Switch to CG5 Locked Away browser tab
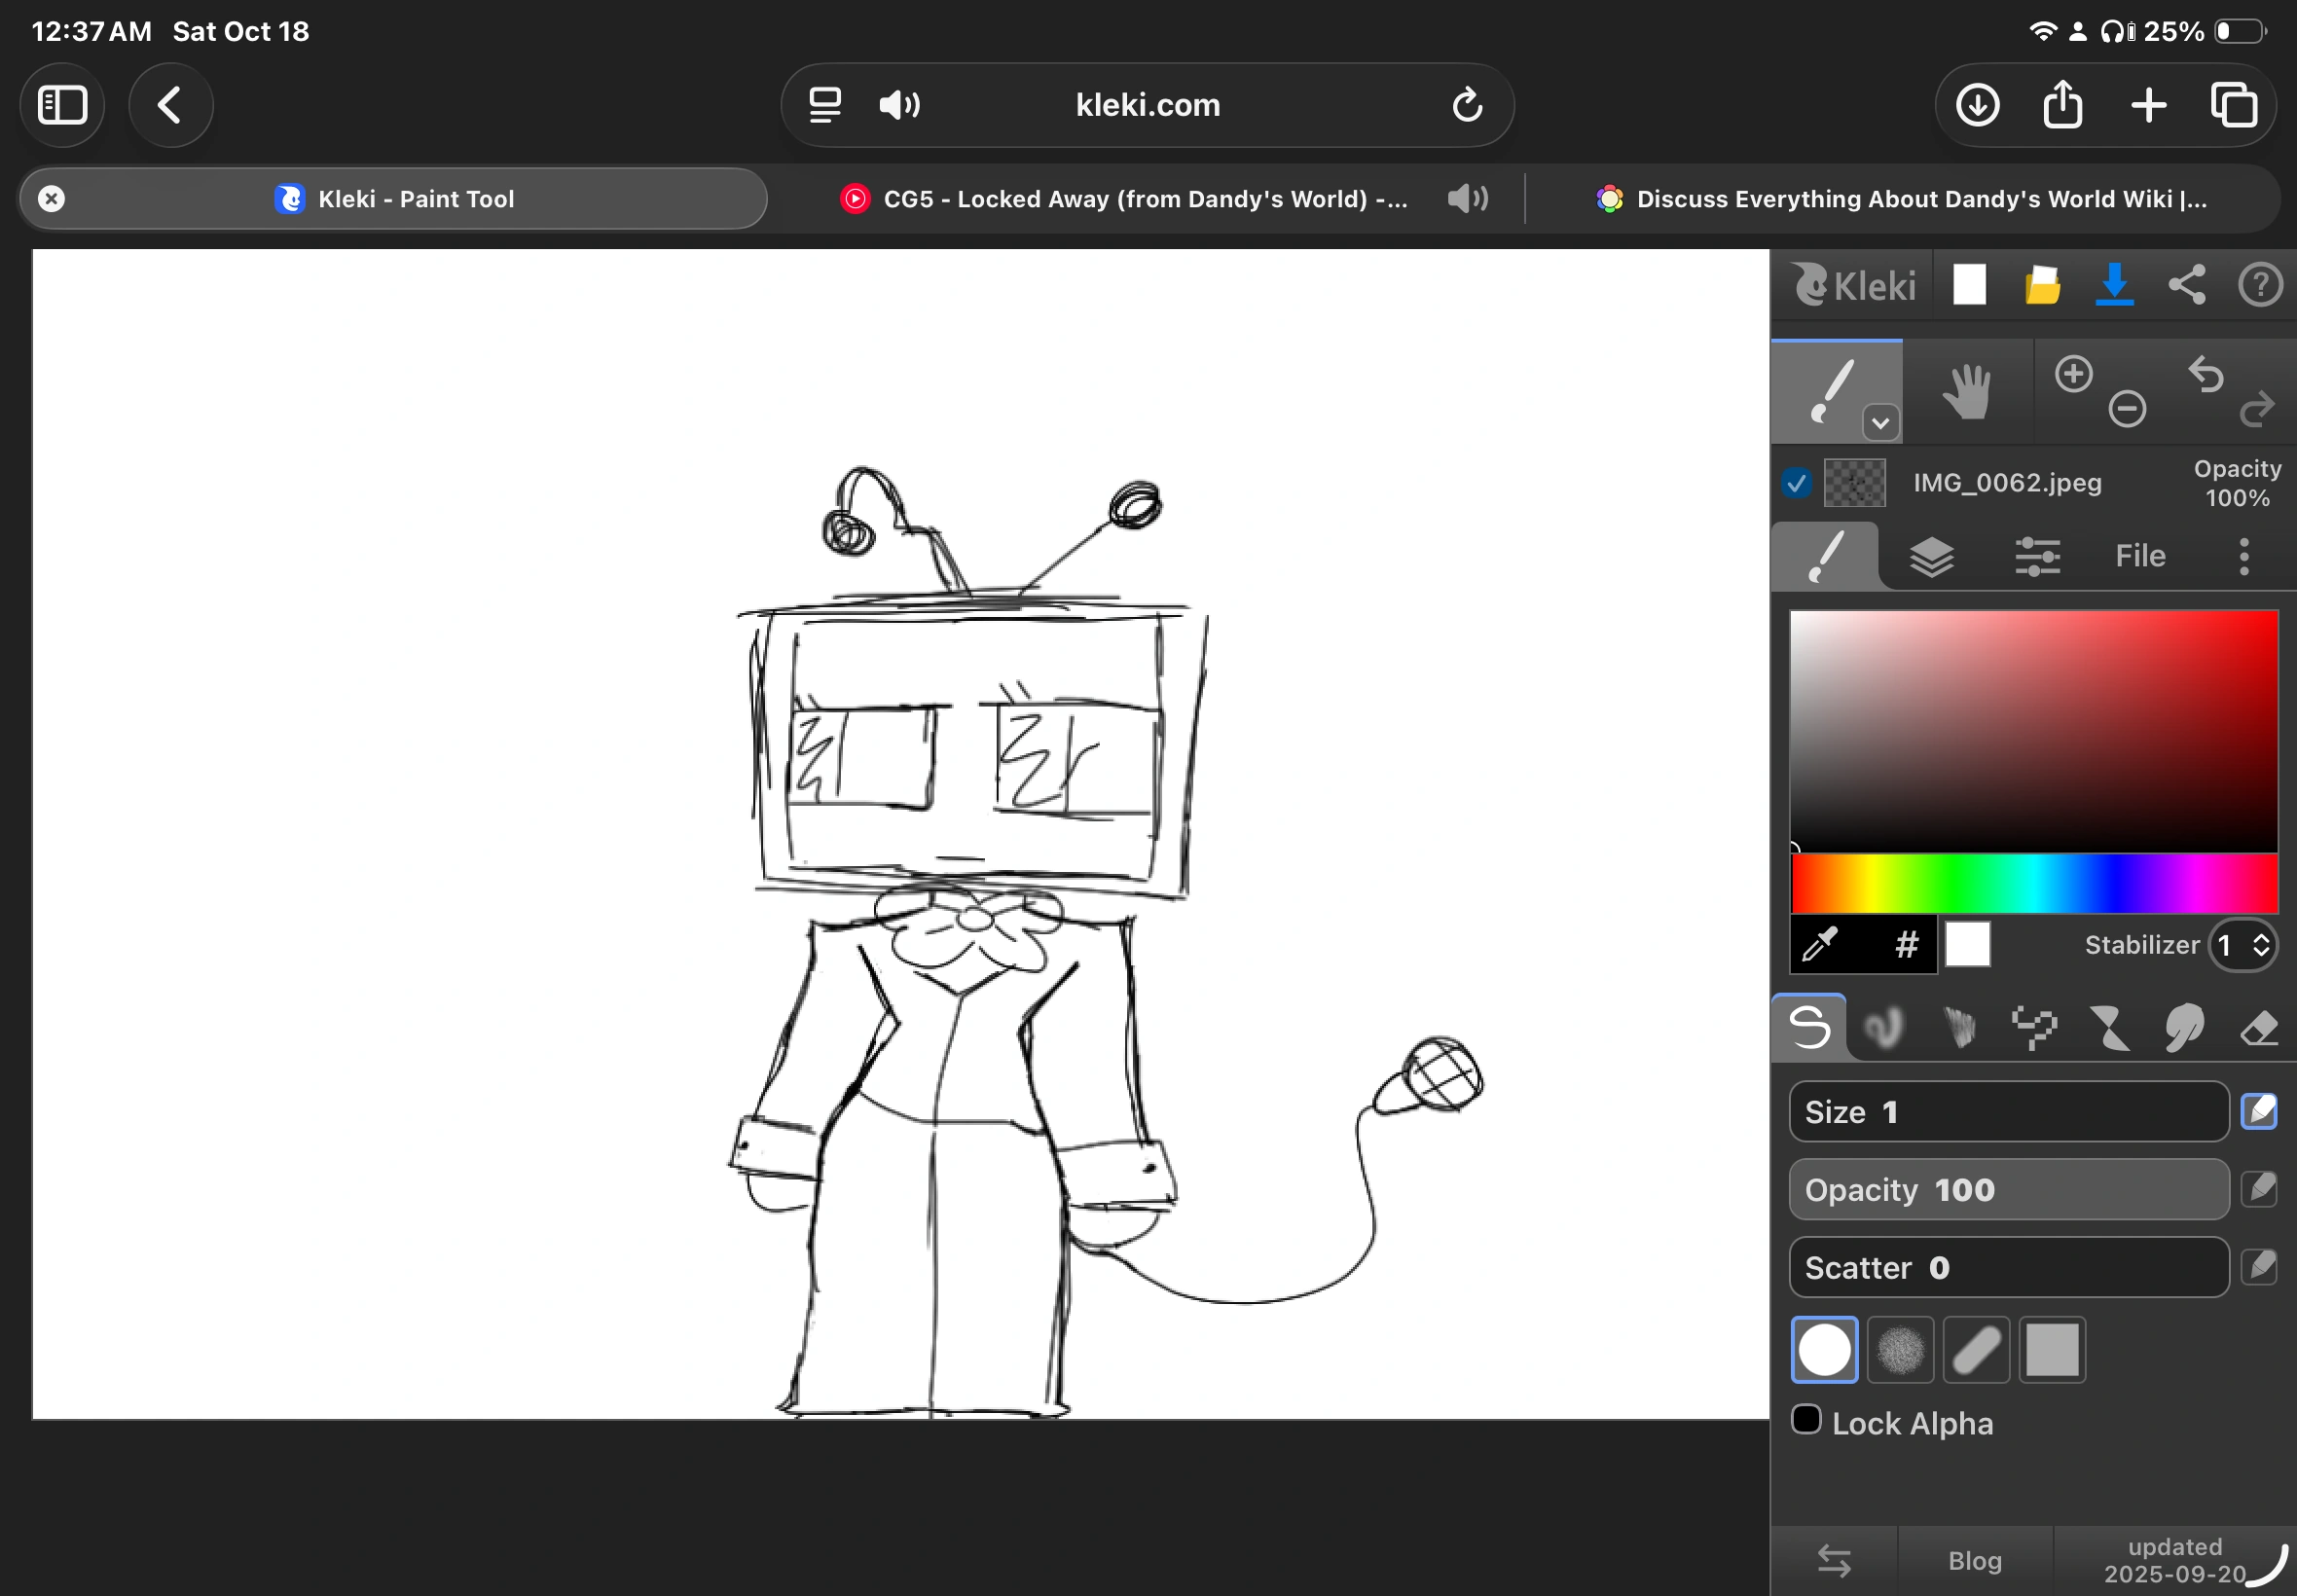The height and width of the screenshot is (1596, 2297). [1145, 199]
